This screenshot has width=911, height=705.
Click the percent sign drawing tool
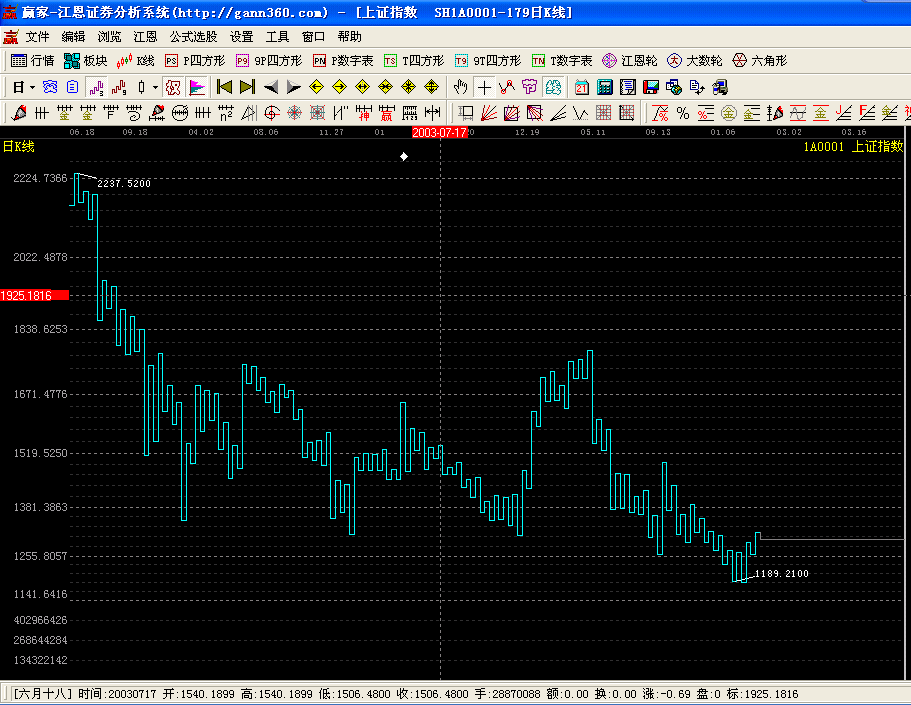tap(682, 113)
